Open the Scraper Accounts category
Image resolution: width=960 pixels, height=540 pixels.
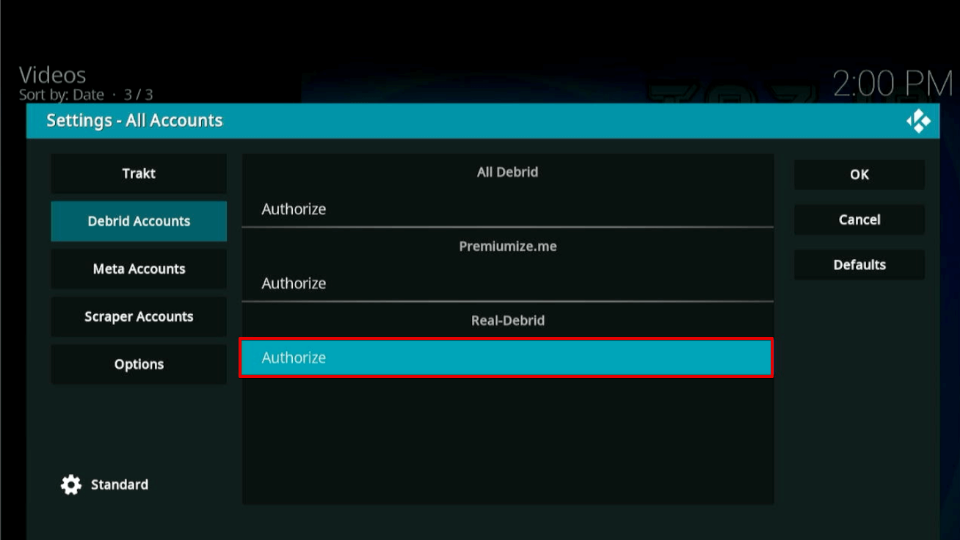(x=139, y=317)
